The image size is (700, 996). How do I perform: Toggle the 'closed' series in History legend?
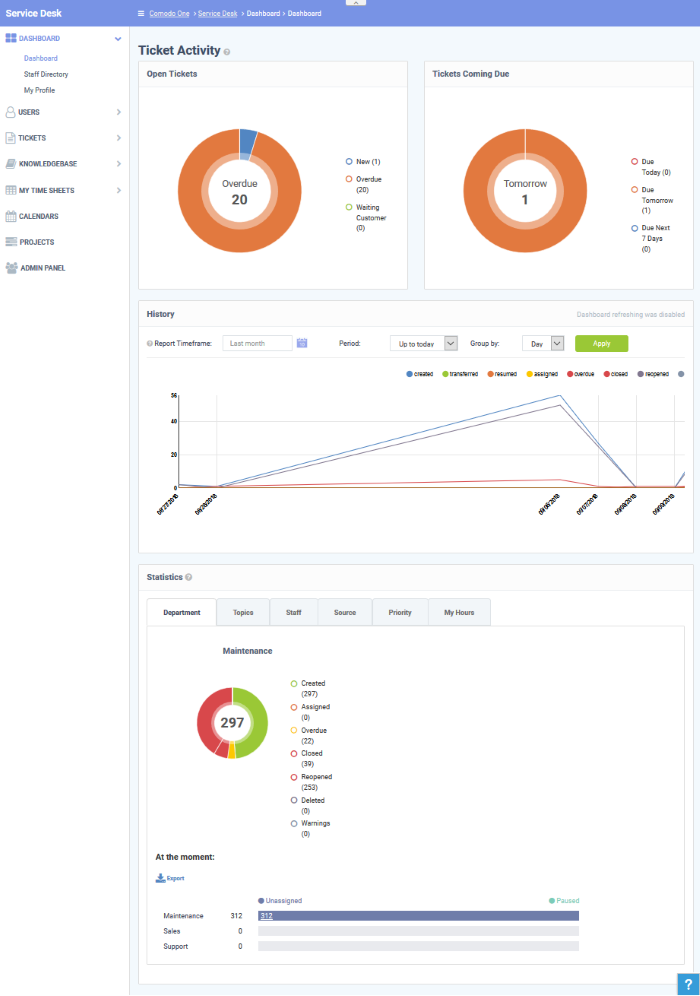tap(616, 374)
